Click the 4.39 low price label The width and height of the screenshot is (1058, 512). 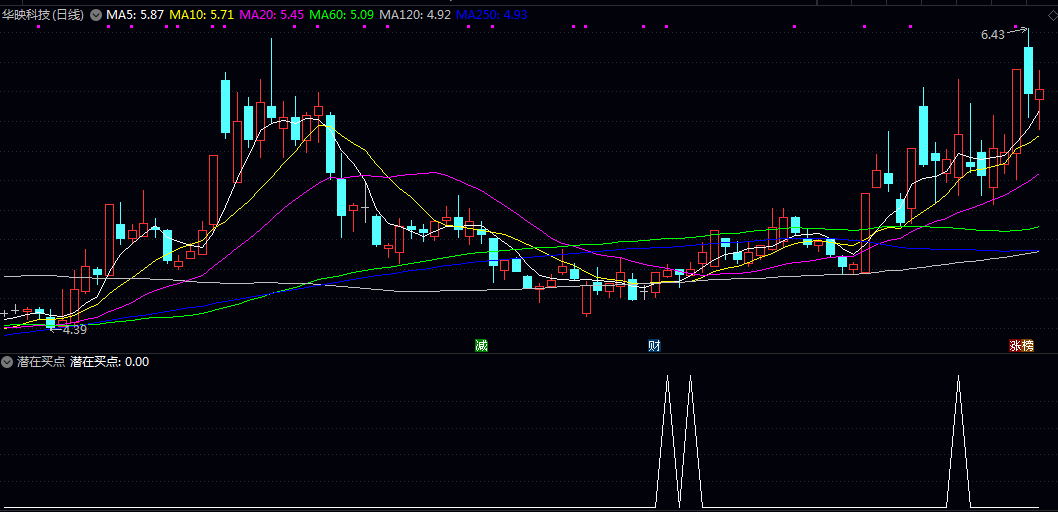pyautogui.click(x=74, y=330)
